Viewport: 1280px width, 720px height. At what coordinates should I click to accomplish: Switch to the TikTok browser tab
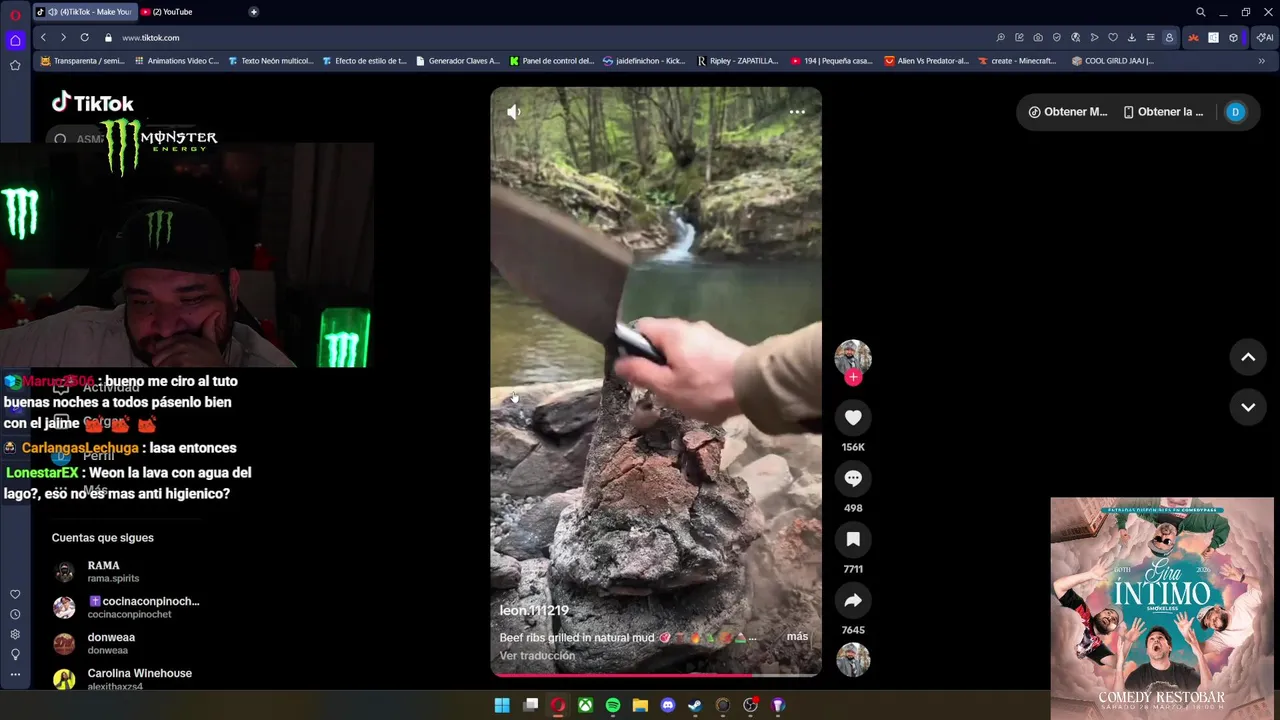pos(84,12)
